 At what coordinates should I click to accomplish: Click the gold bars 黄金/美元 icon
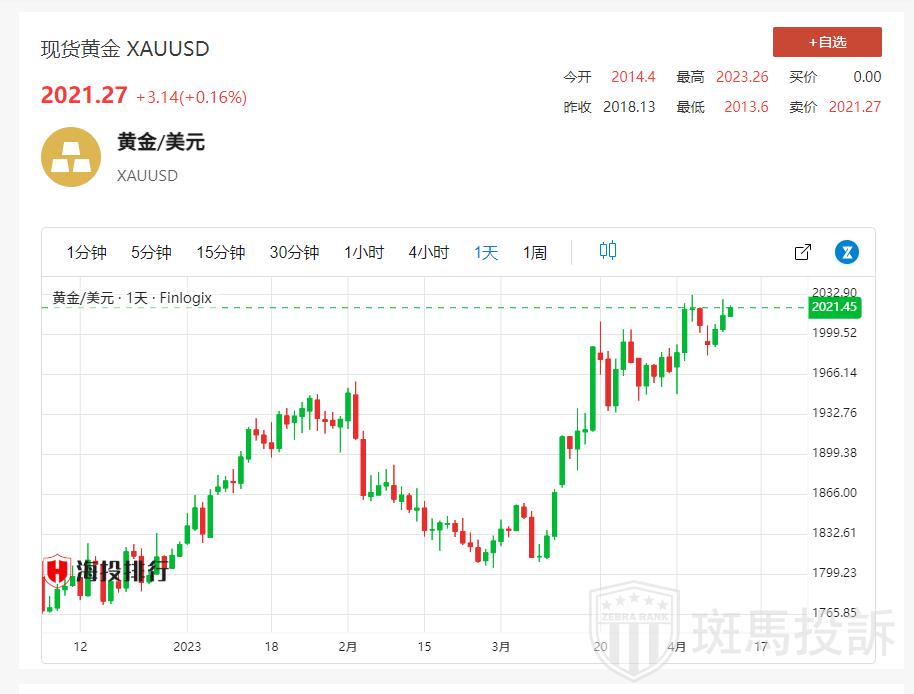[x=70, y=157]
